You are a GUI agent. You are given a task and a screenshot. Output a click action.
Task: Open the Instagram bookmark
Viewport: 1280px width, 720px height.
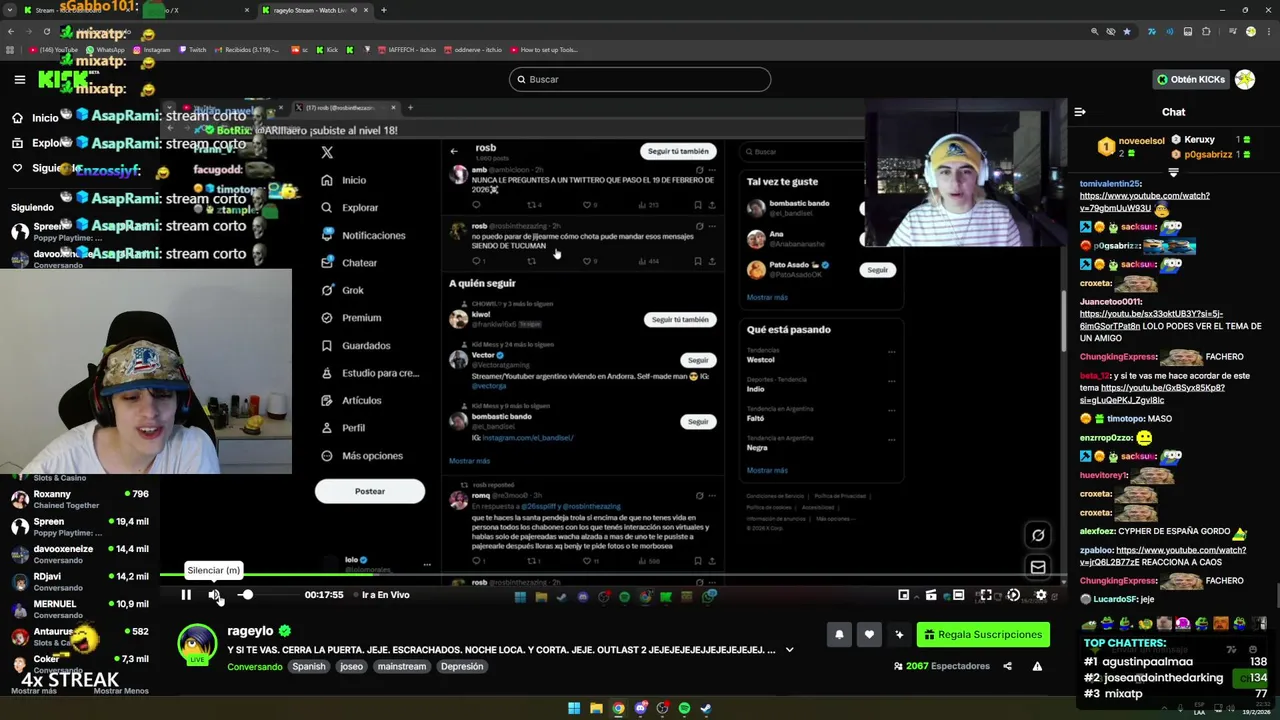[151, 50]
